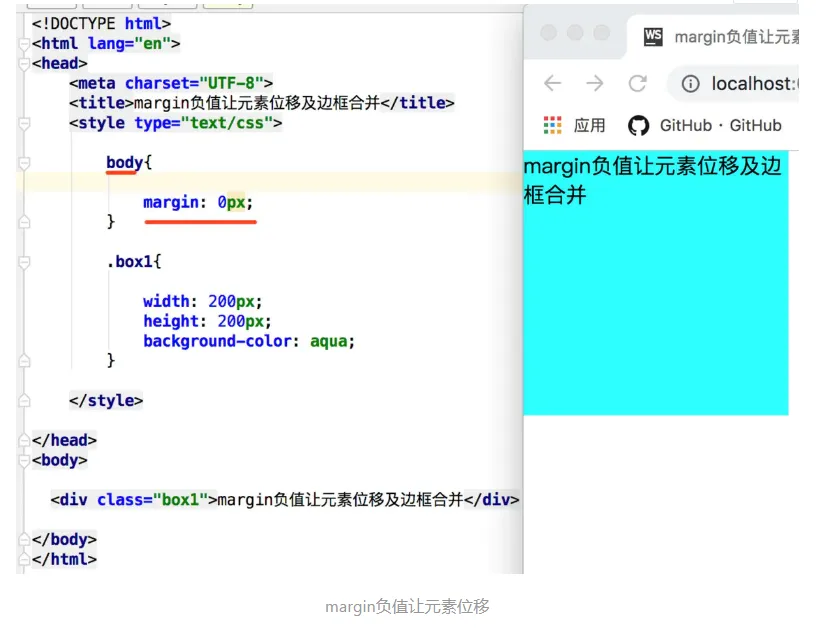816x629 pixels.
Task: Click the aqua box in the browser page
Action: pyautogui.click(x=656, y=283)
